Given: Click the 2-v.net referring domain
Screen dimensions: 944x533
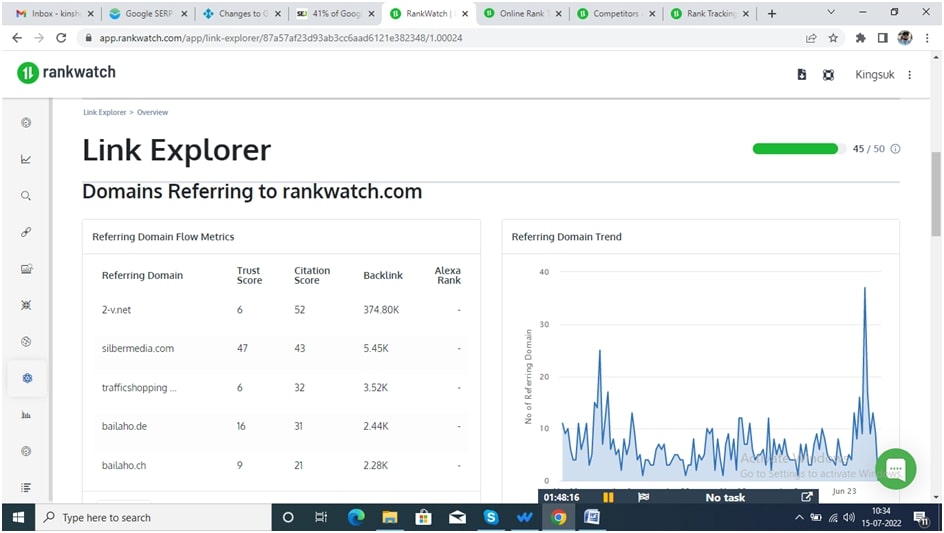Looking at the screenshot, I should (116, 310).
